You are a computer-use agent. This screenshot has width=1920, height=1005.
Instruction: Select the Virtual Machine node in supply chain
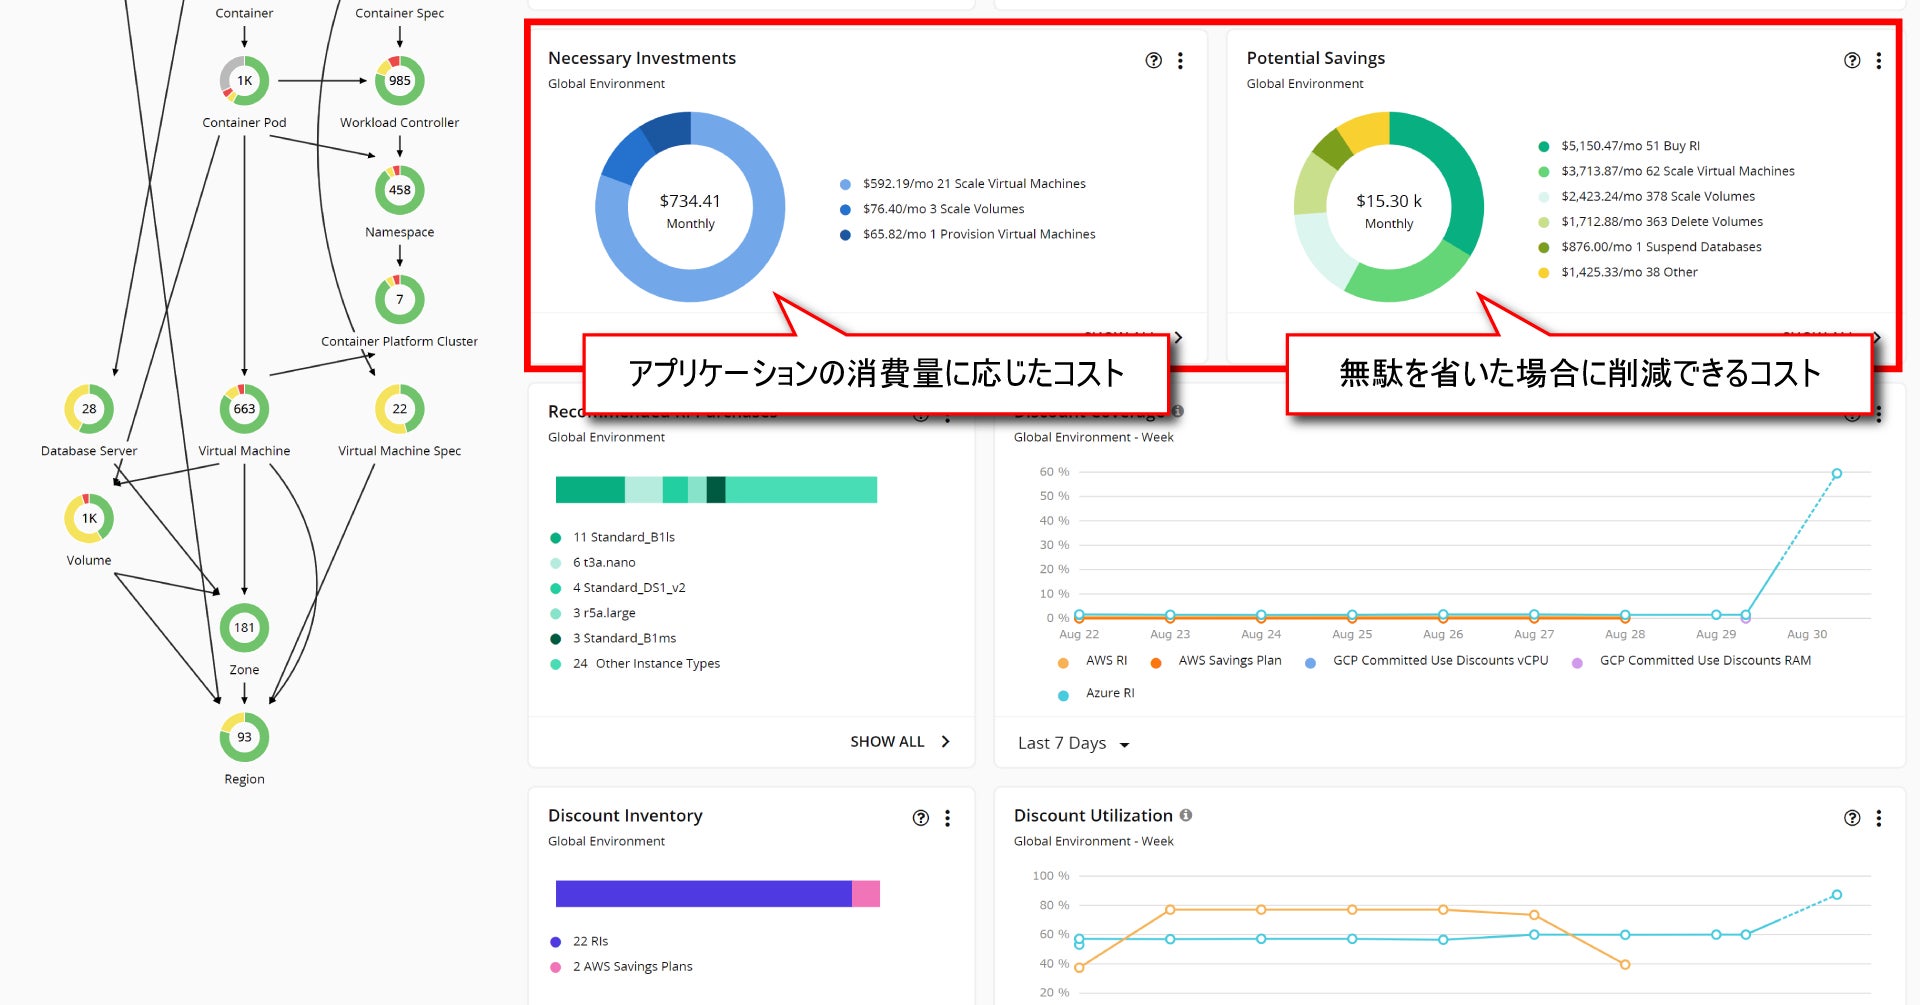[244, 409]
